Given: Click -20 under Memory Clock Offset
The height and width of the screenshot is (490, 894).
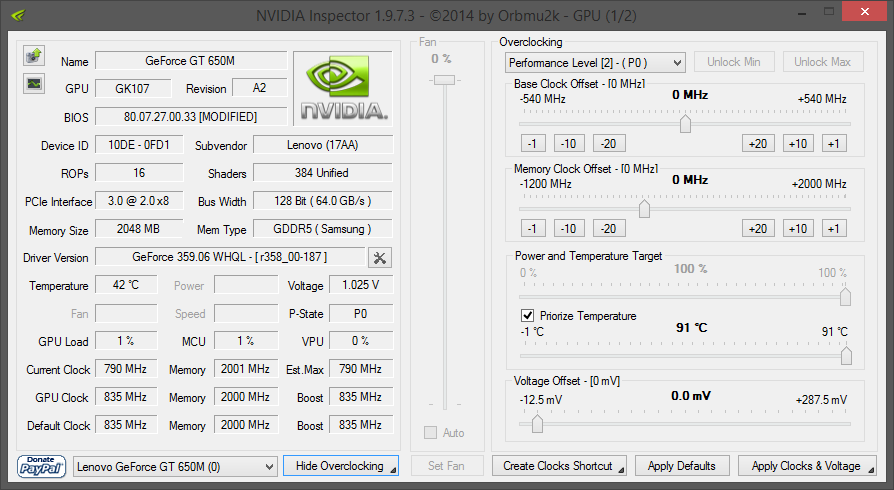Looking at the screenshot, I should (x=609, y=229).
